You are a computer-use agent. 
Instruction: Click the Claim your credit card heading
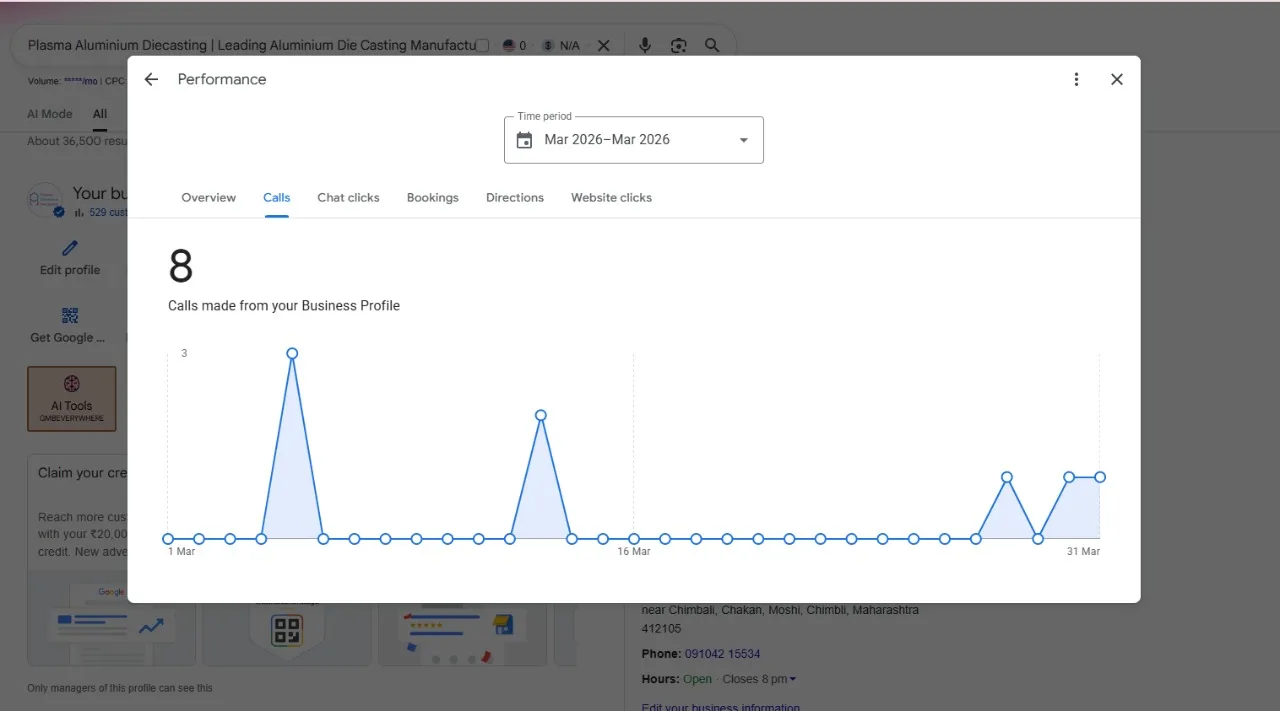pos(83,473)
